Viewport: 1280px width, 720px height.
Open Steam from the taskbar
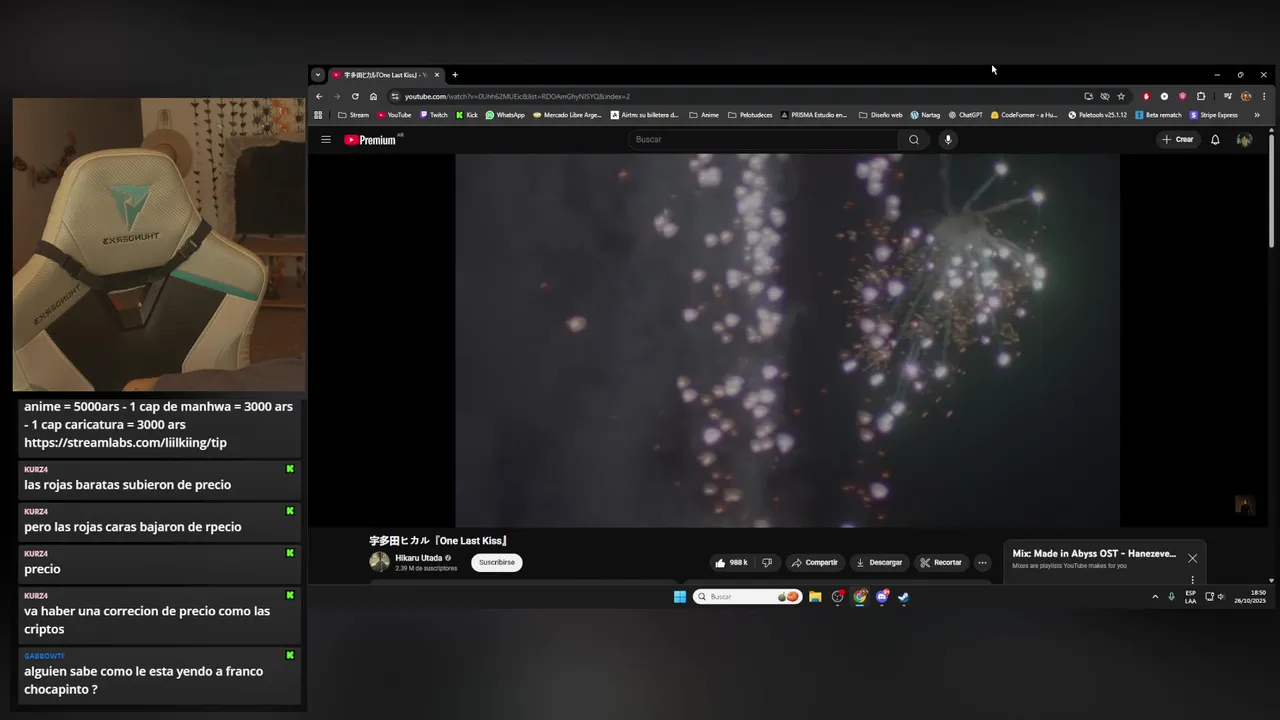[x=903, y=597]
